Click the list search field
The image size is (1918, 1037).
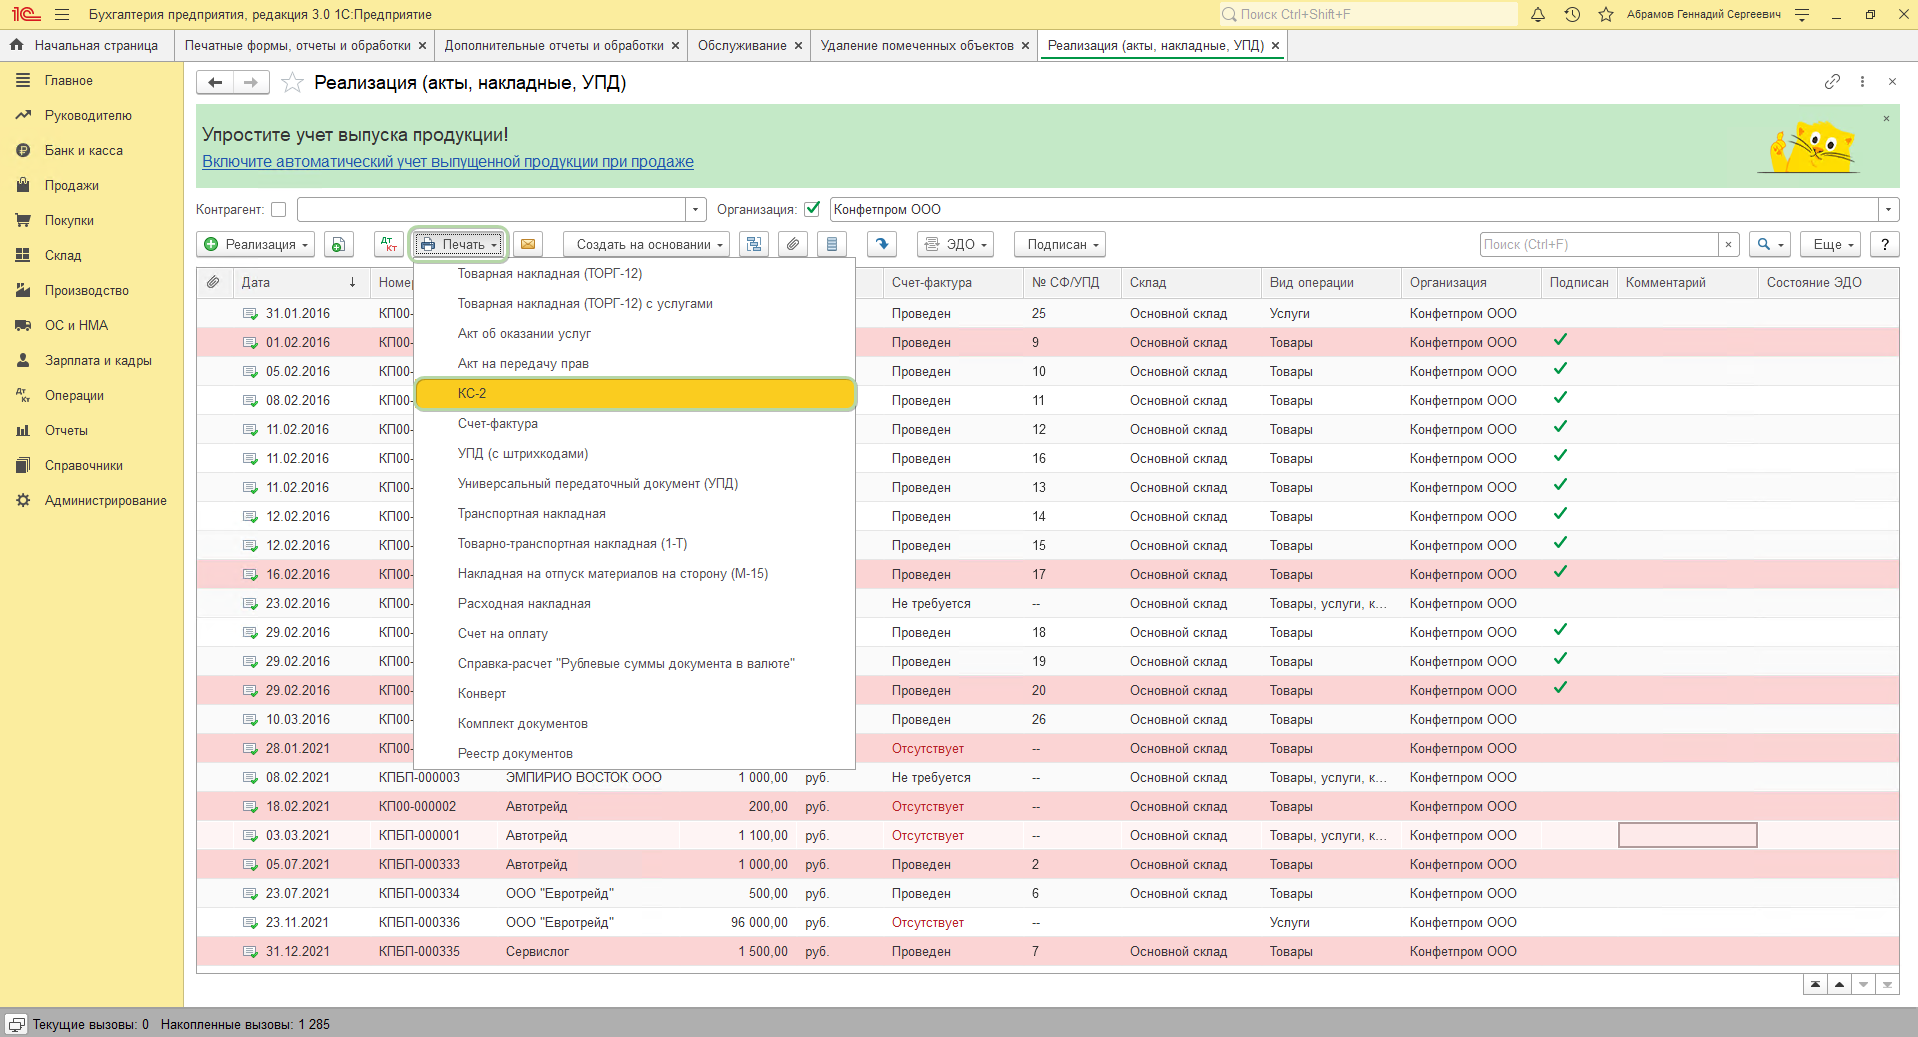click(1598, 245)
